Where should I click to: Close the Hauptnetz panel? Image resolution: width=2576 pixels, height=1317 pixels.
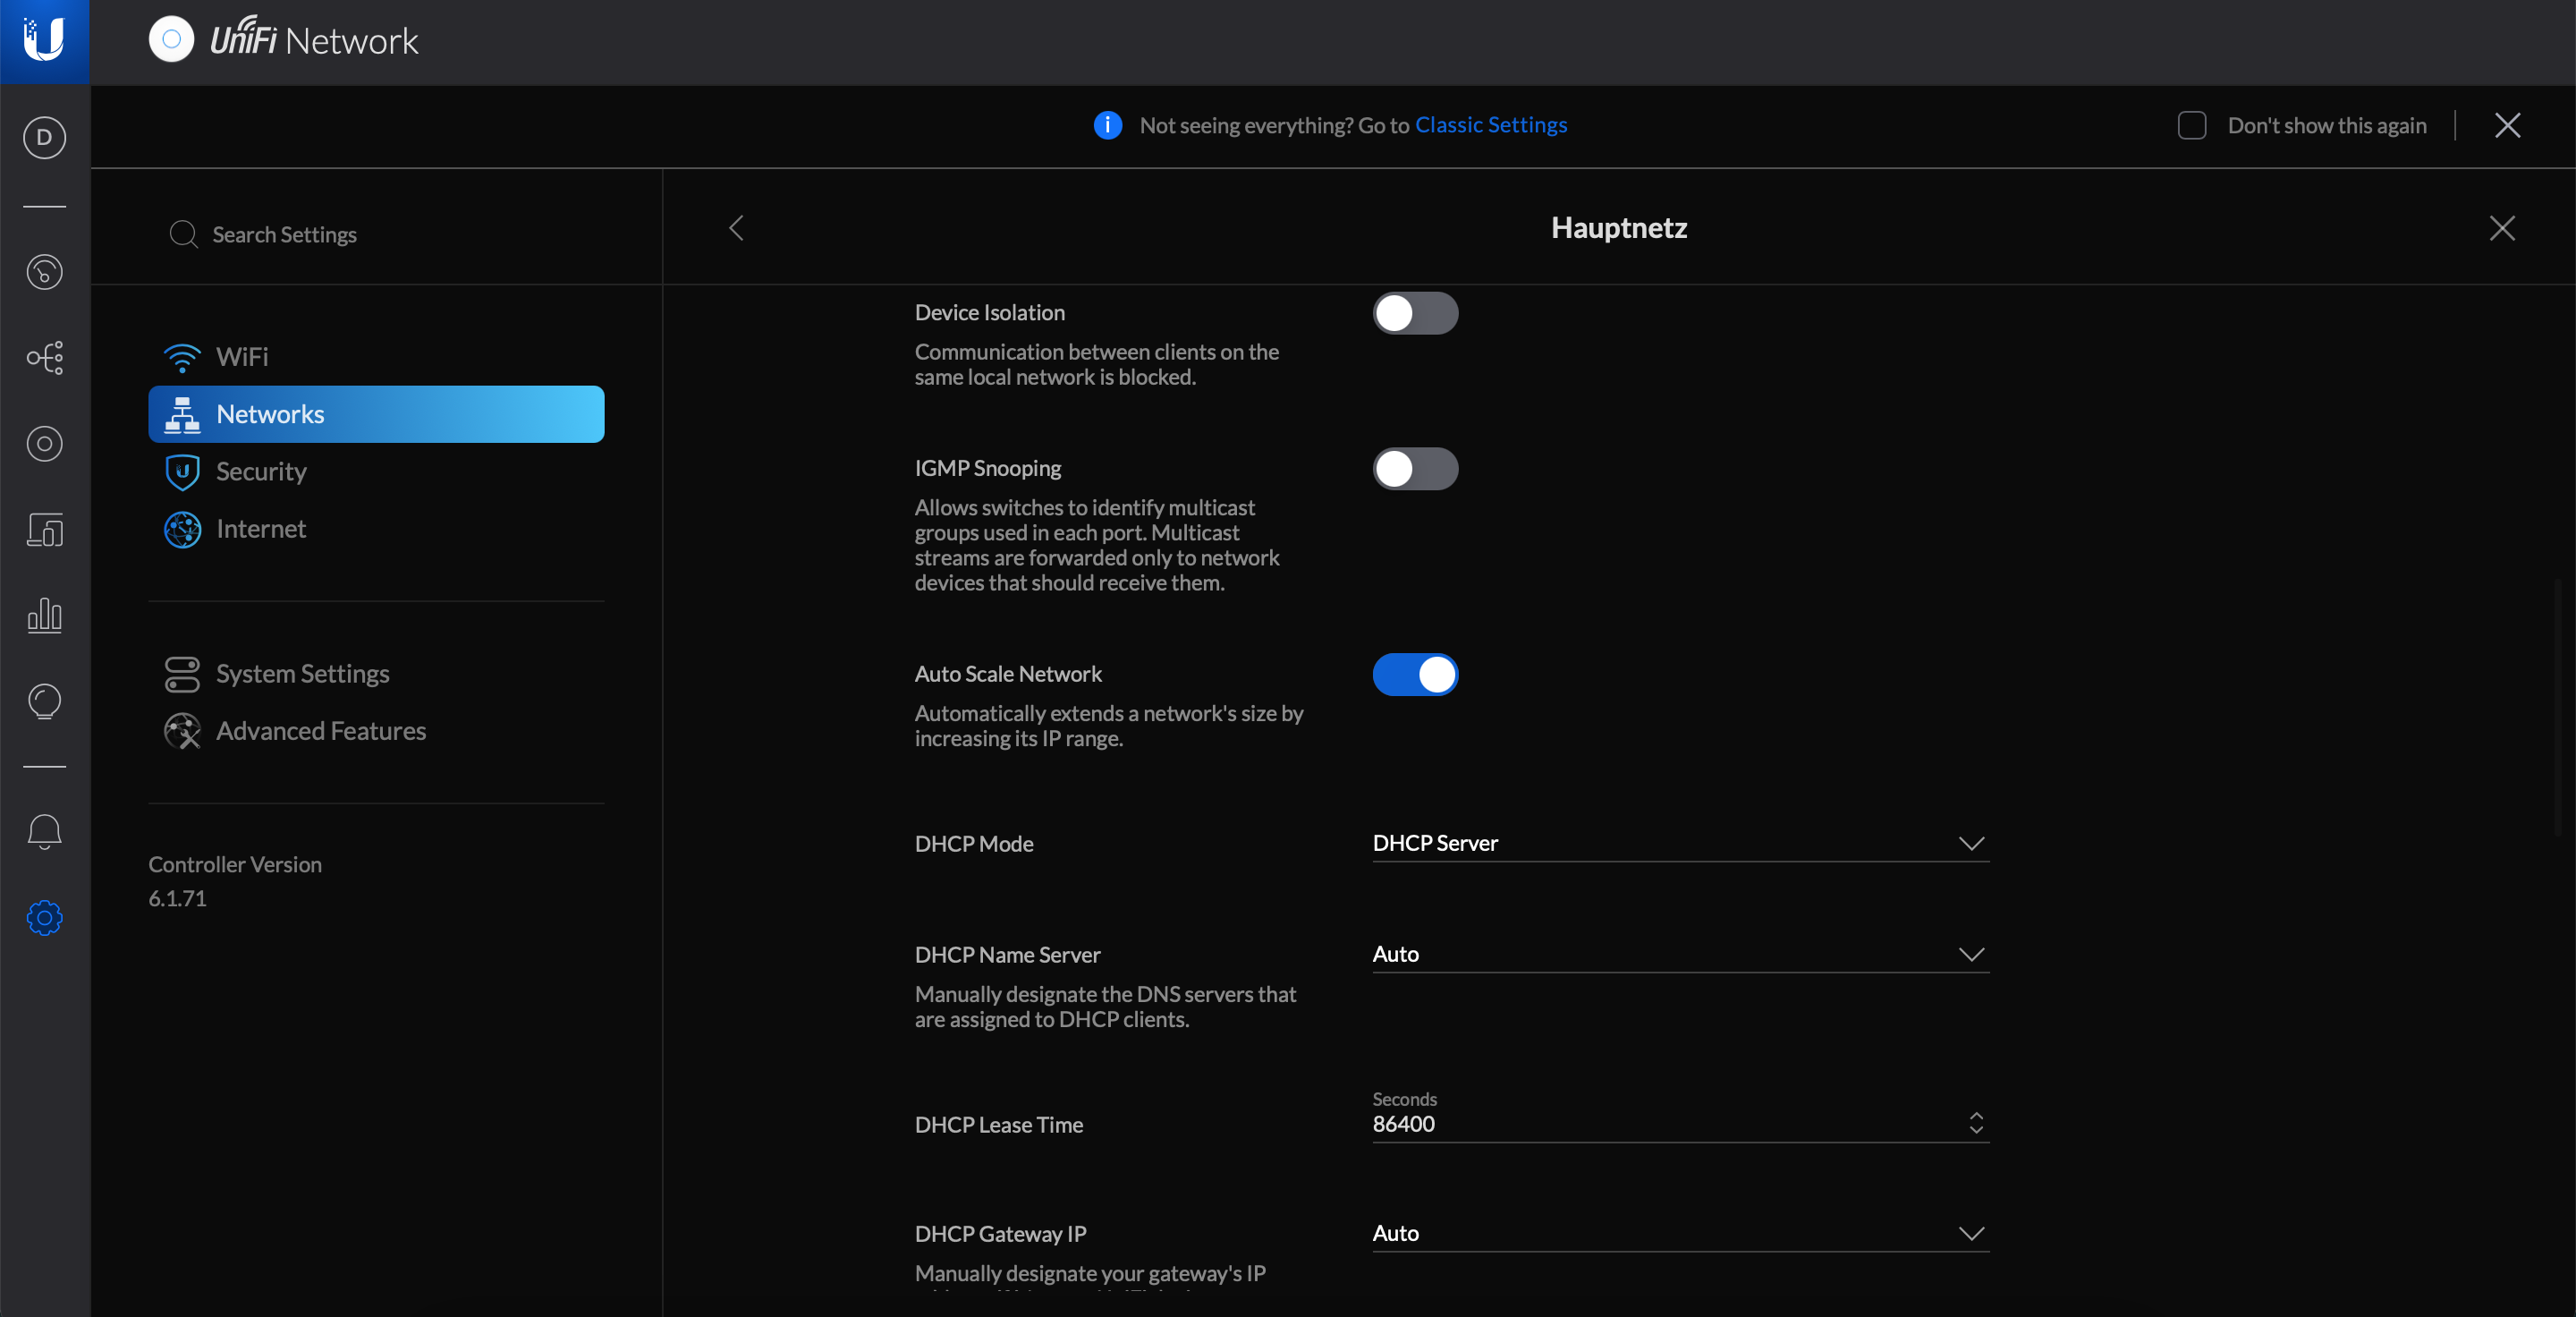pyautogui.click(x=2501, y=228)
